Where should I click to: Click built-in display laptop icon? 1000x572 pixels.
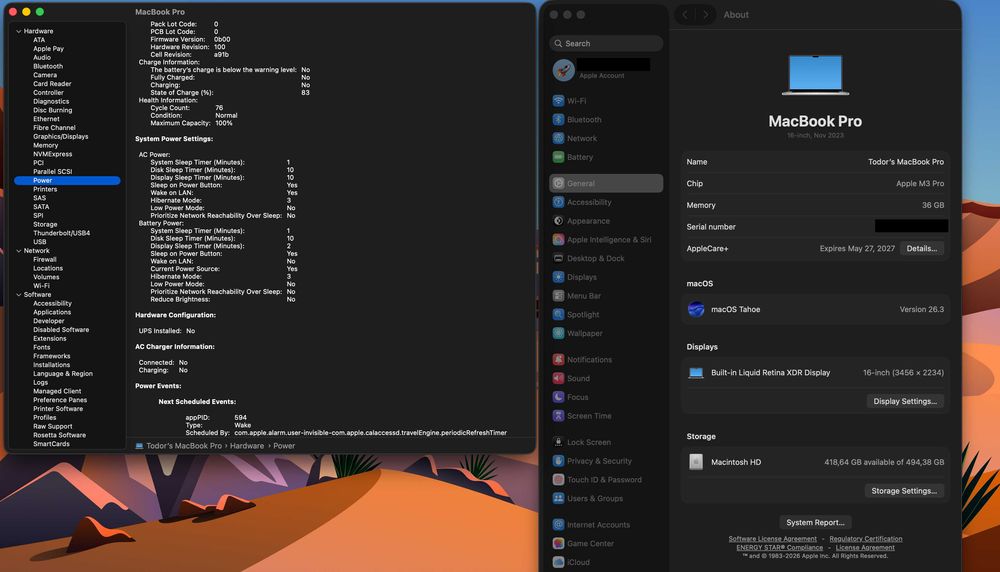click(696, 372)
